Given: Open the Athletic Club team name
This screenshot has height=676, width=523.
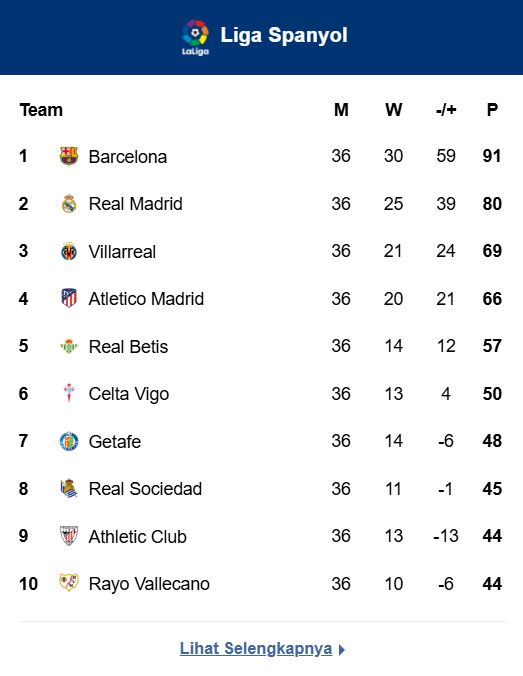Looking at the screenshot, I should (x=138, y=537).
